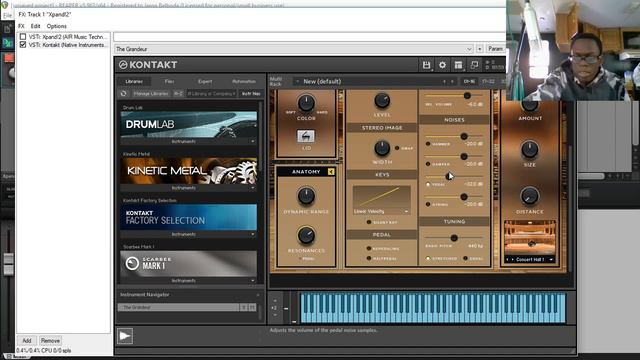
Task: Click the Pedal noise volume slider
Action: tap(454, 177)
